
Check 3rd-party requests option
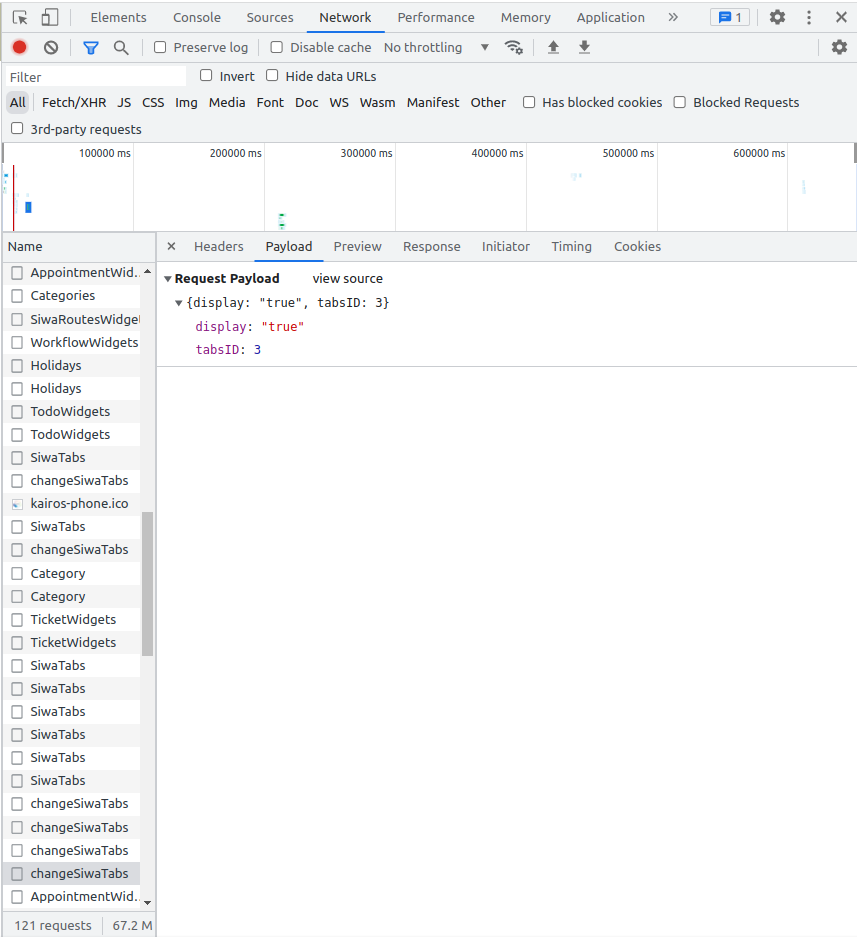[17, 128]
